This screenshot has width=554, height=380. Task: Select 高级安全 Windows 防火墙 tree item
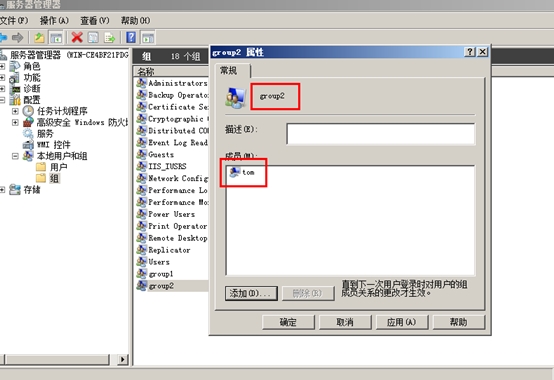point(82,123)
